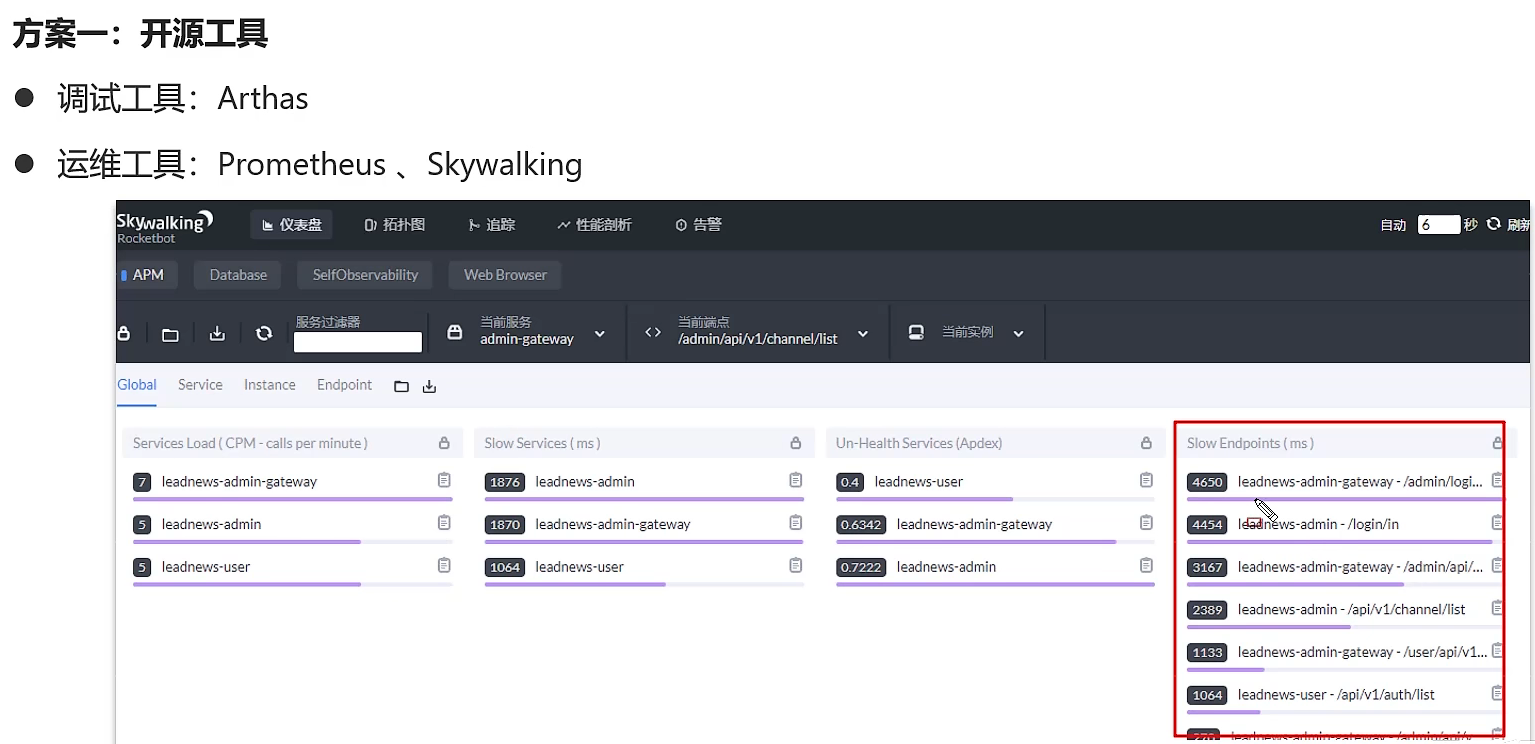Switch to the Instance tab
This screenshot has height=744, width=1535.
tap(270, 385)
